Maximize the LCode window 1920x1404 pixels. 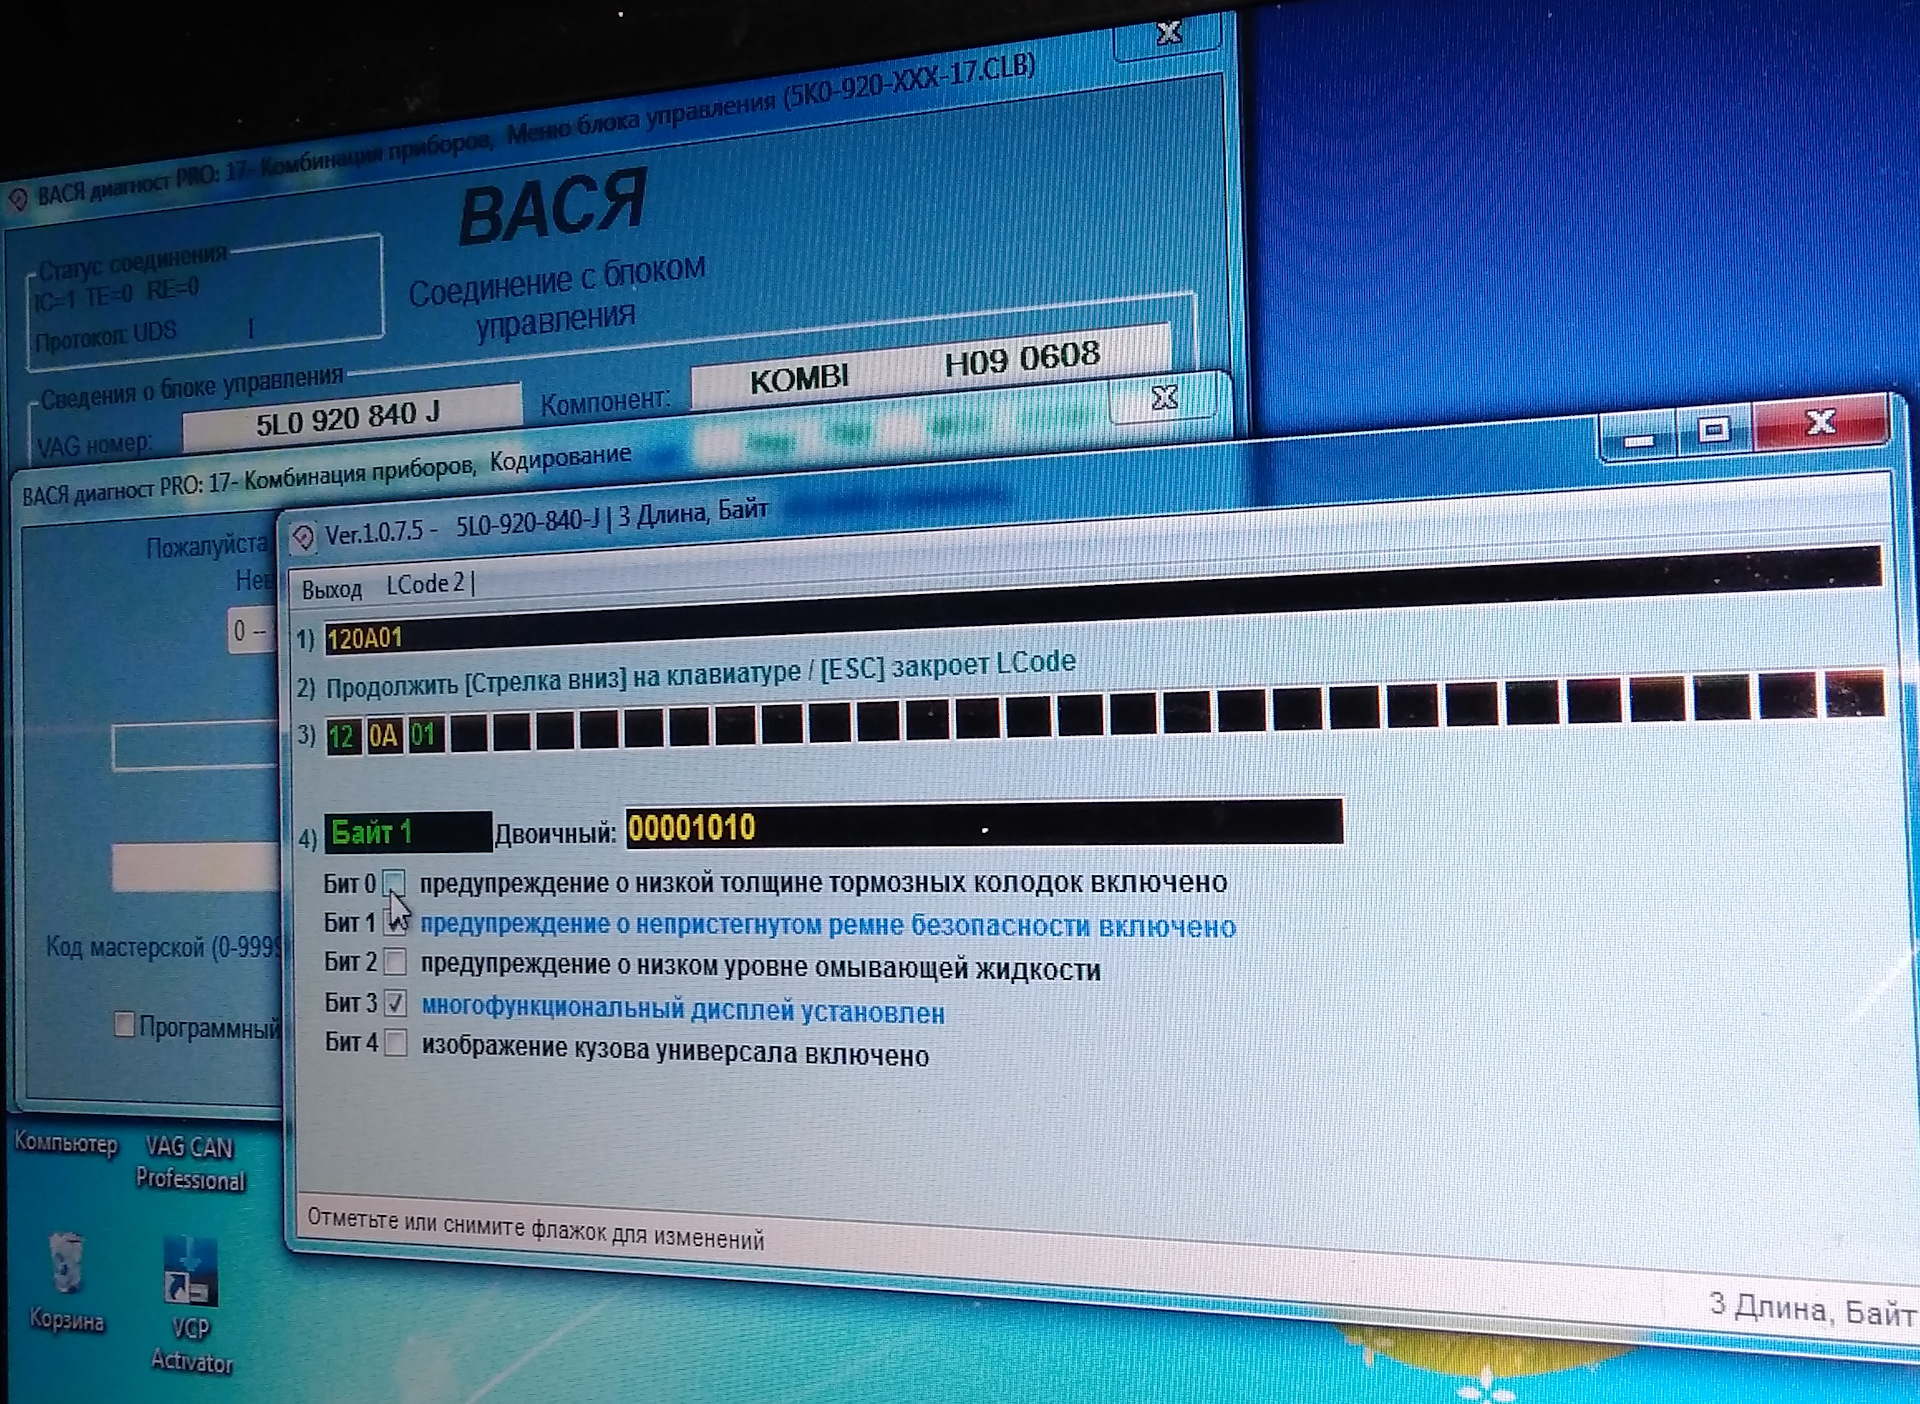[x=1714, y=431]
